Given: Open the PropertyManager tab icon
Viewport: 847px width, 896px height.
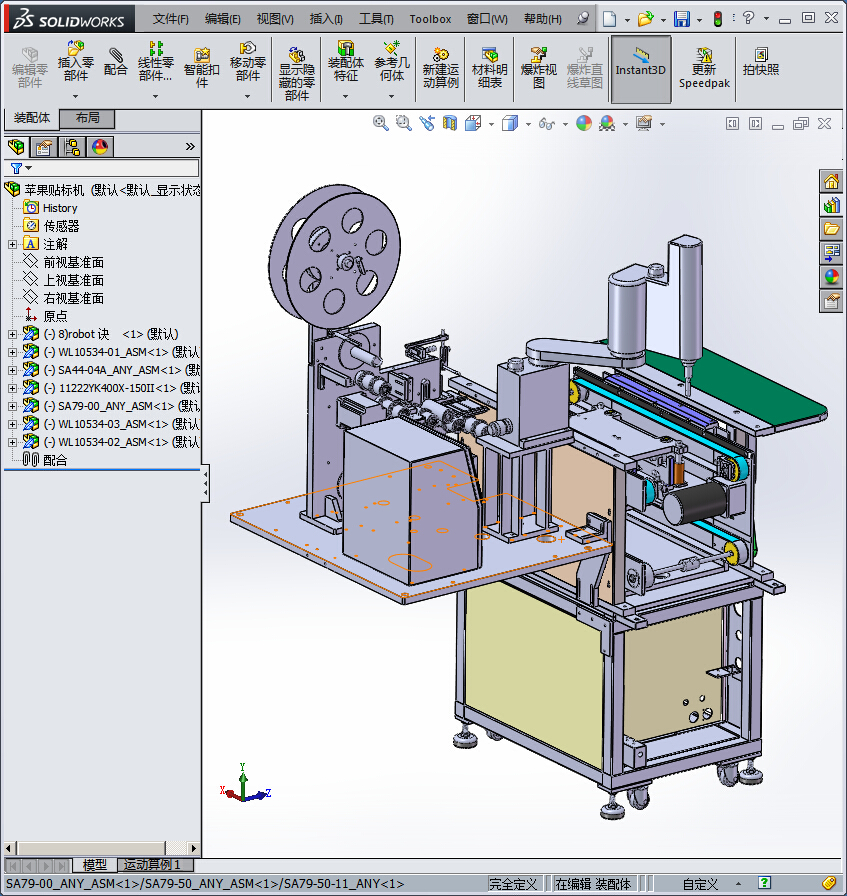Looking at the screenshot, I should point(44,147).
